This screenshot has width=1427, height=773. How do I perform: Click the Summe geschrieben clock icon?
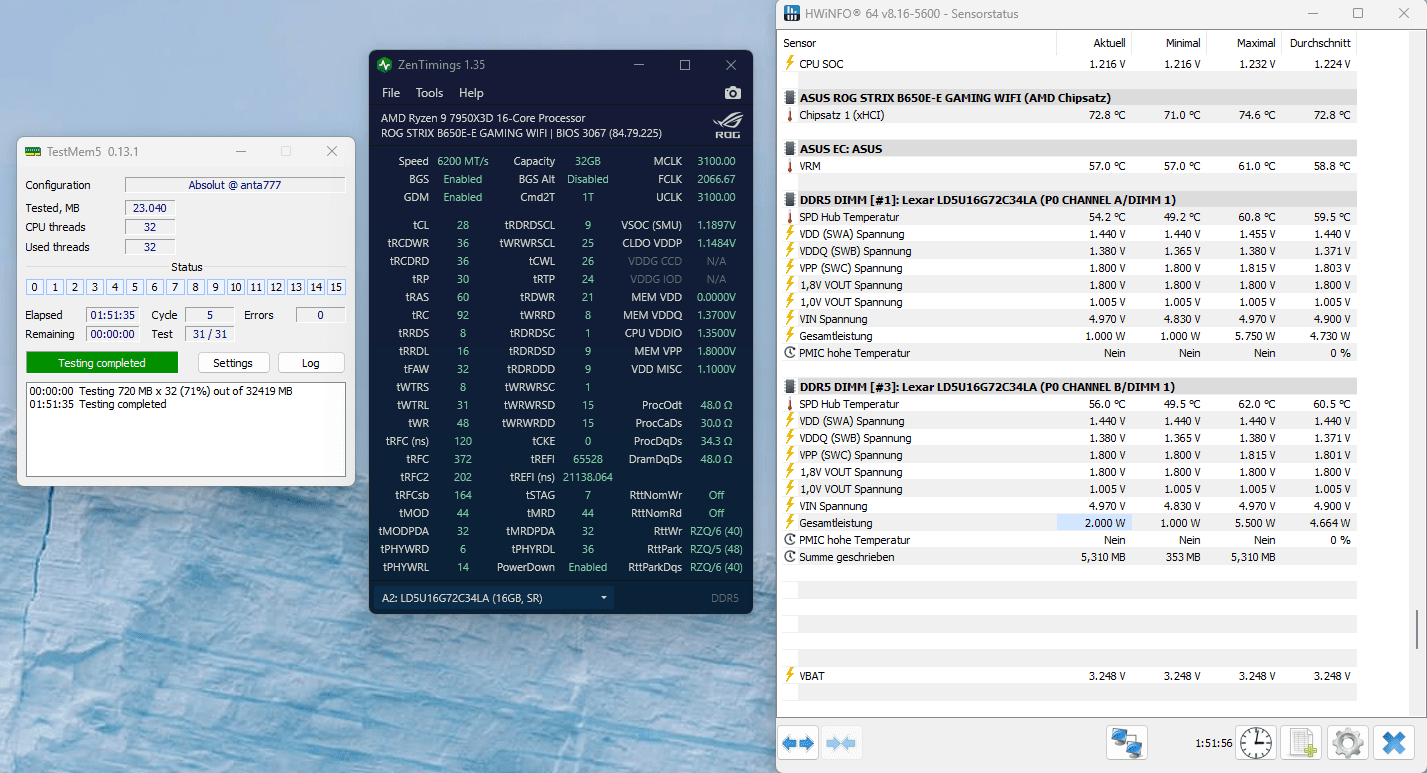click(x=790, y=557)
